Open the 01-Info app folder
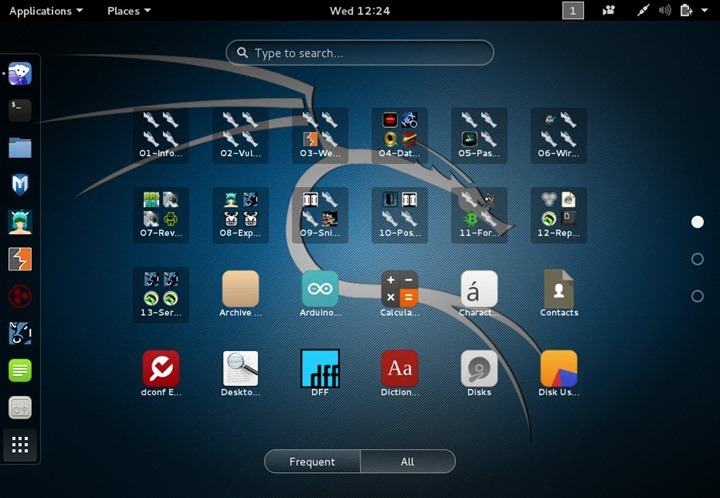The width and height of the screenshot is (720, 498). 161,135
